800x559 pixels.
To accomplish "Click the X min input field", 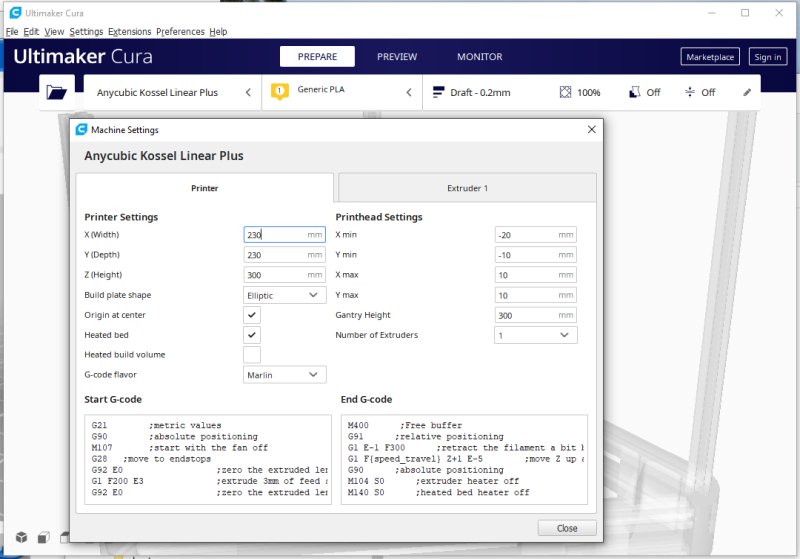I will (536, 235).
